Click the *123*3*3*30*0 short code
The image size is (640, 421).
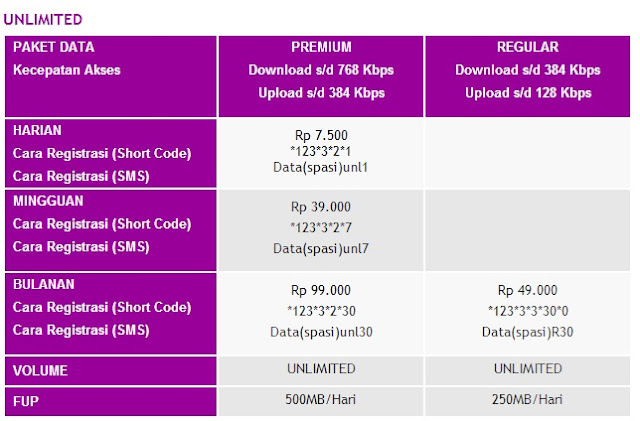(x=528, y=311)
